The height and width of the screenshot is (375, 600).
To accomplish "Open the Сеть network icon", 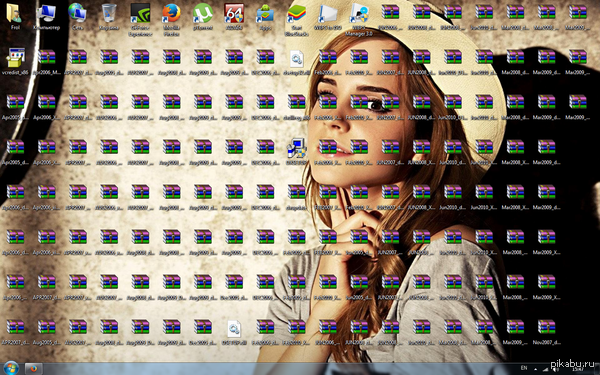I will coord(78,16).
